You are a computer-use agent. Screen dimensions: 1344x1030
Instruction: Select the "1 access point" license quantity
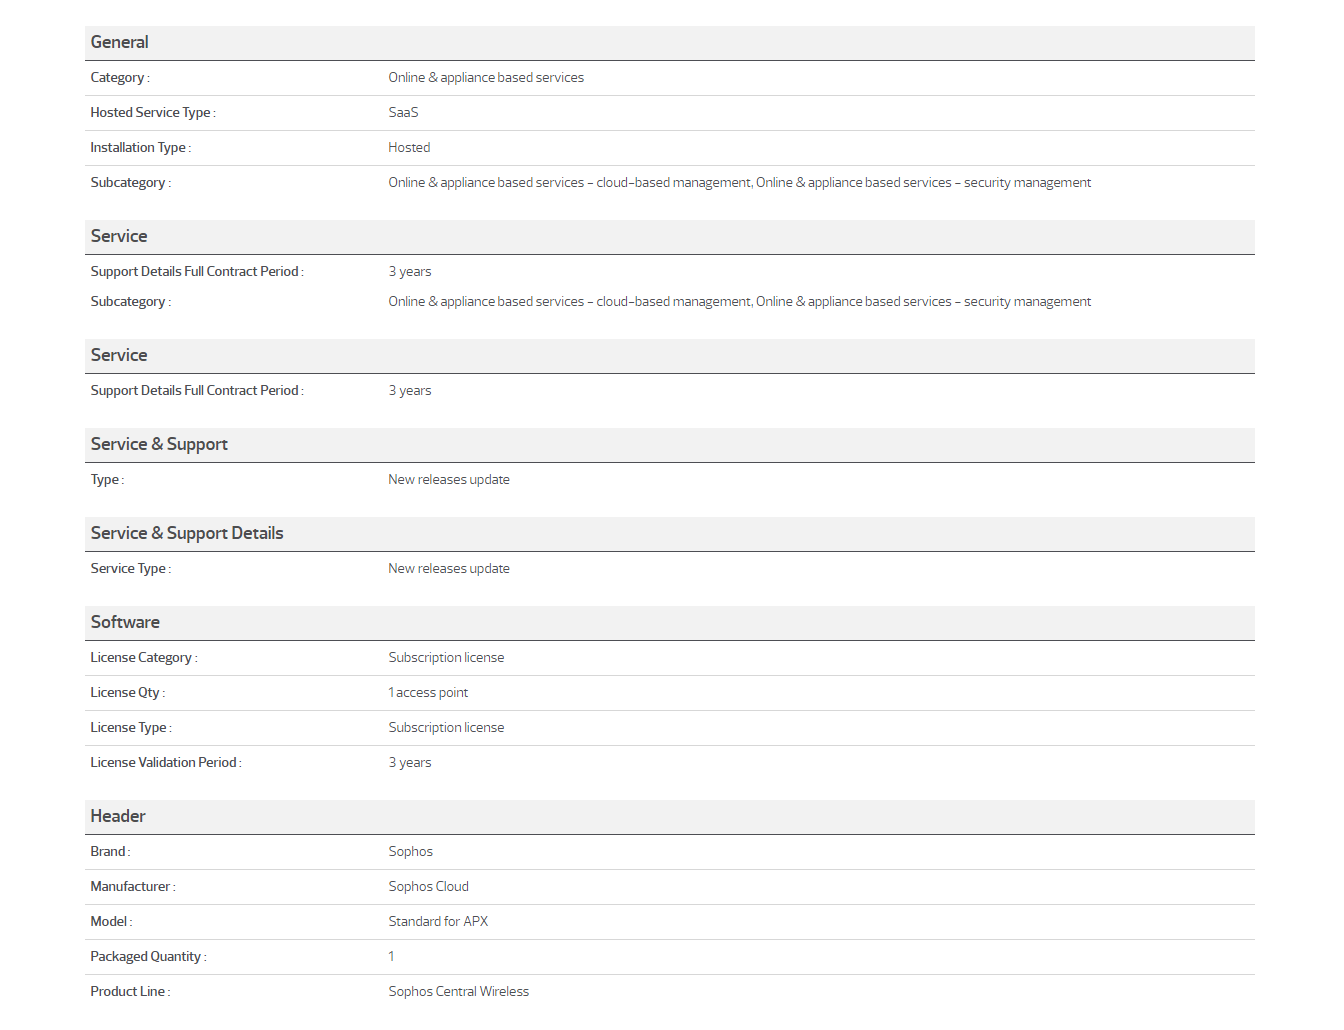(428, 693)
